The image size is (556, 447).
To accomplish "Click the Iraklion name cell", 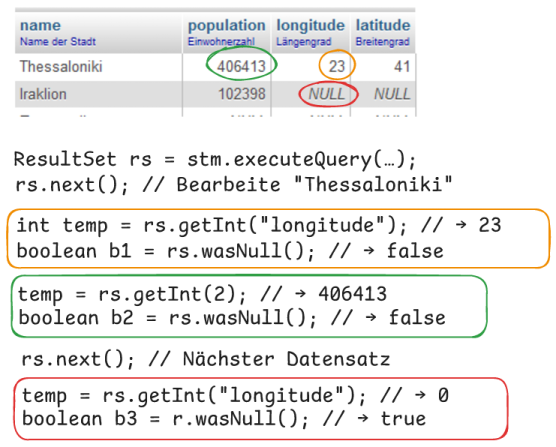I will (x=43, y=94).
